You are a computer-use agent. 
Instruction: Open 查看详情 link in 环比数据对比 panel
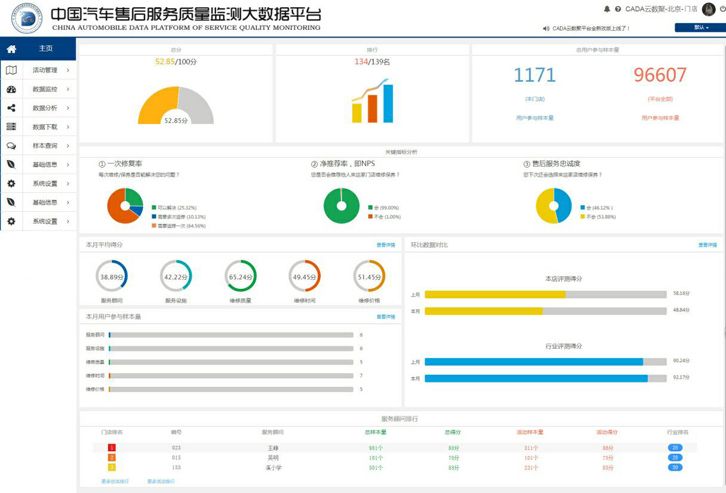pos(707,245)
